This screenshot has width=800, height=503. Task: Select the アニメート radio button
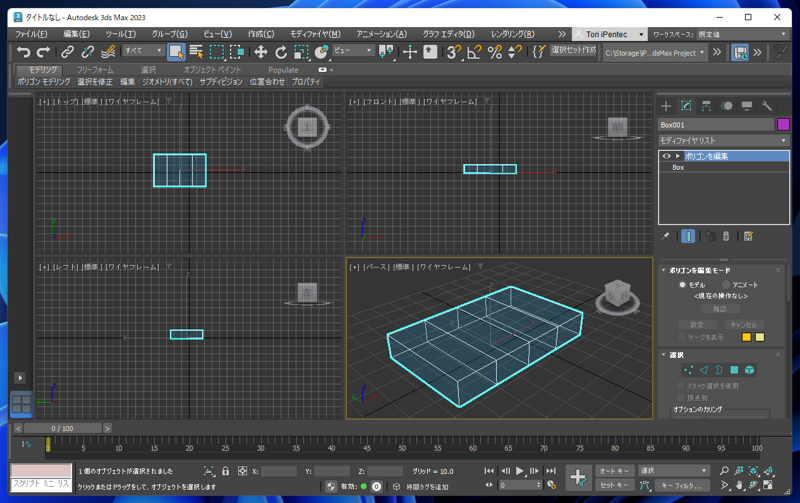[x=726, y=285]
